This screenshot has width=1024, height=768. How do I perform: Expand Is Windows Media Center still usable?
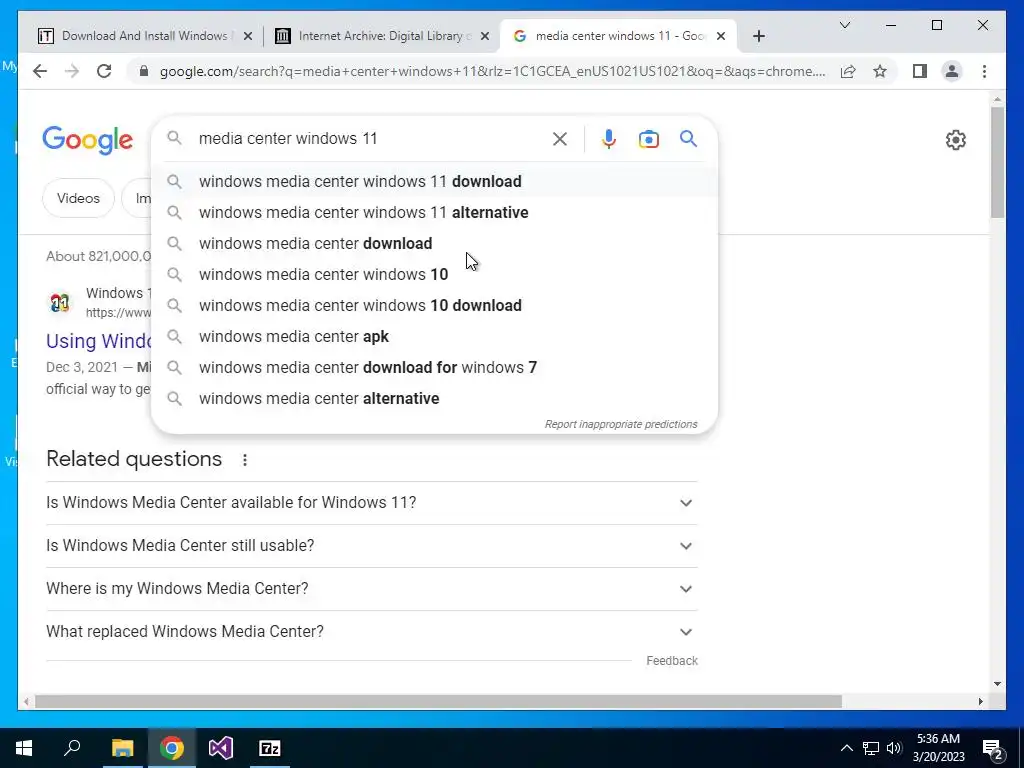click(372, 546)
